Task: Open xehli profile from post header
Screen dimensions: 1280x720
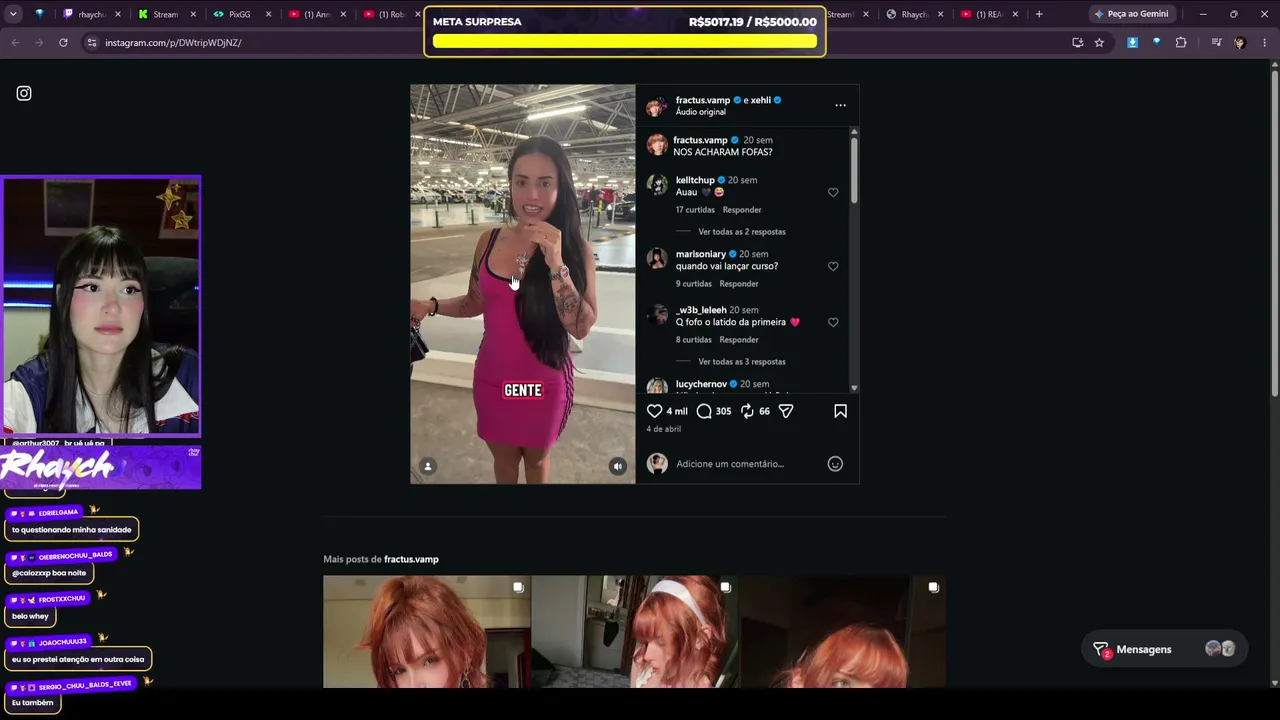Action: tap(761, 100)
